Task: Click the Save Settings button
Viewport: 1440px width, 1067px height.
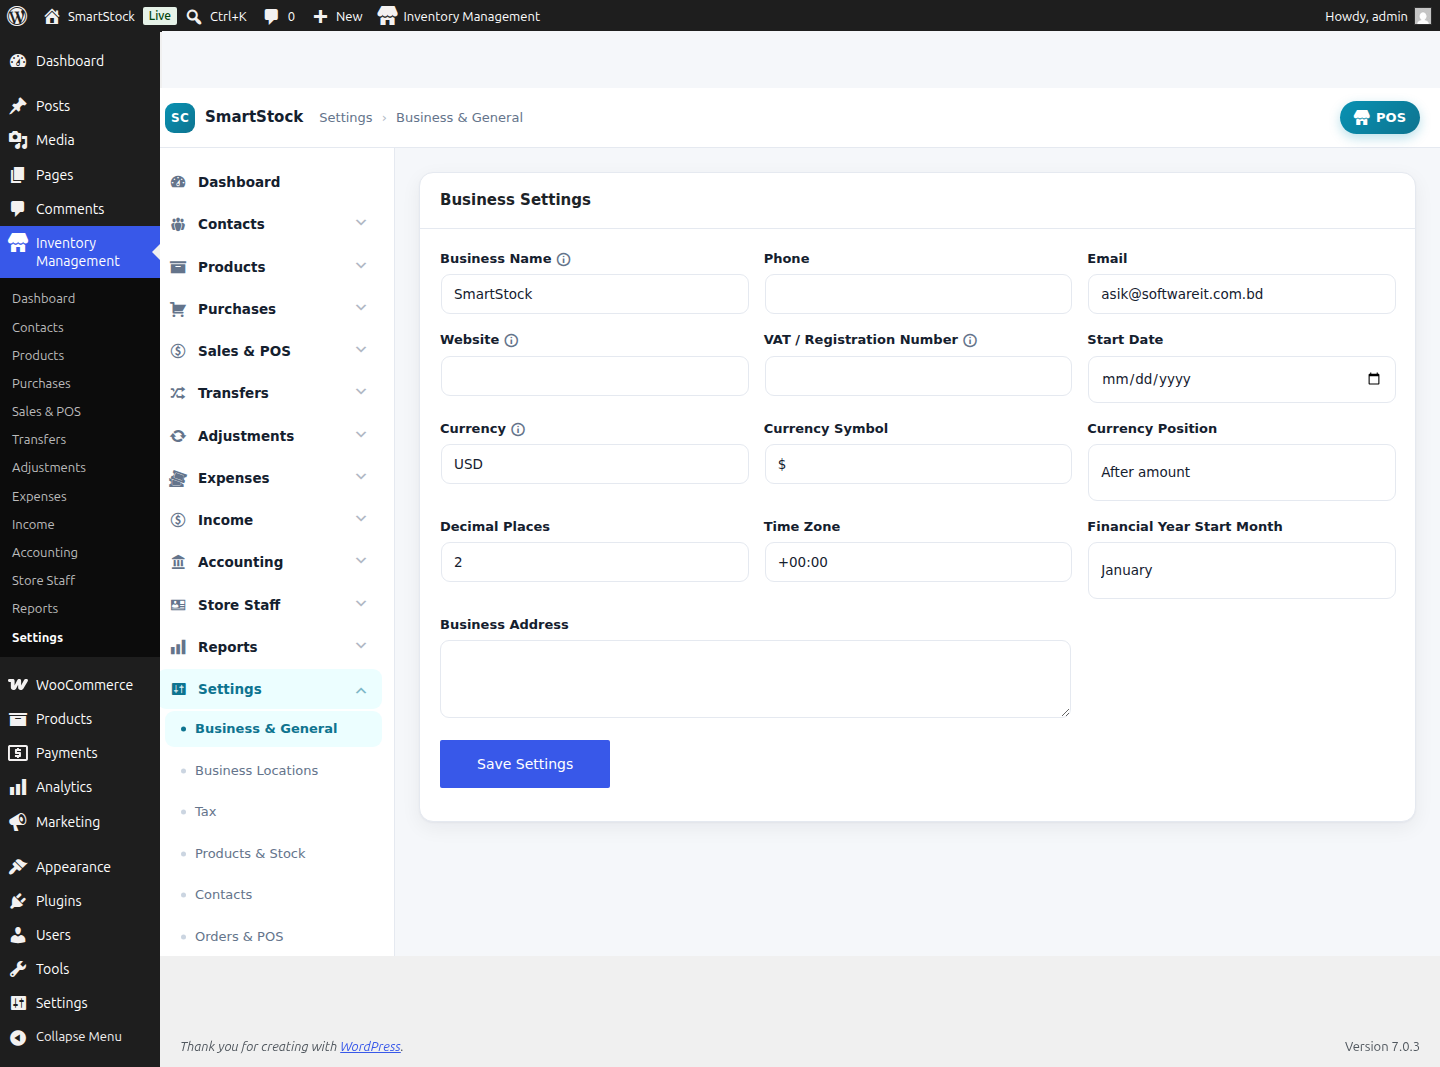Action: [525, 764]
